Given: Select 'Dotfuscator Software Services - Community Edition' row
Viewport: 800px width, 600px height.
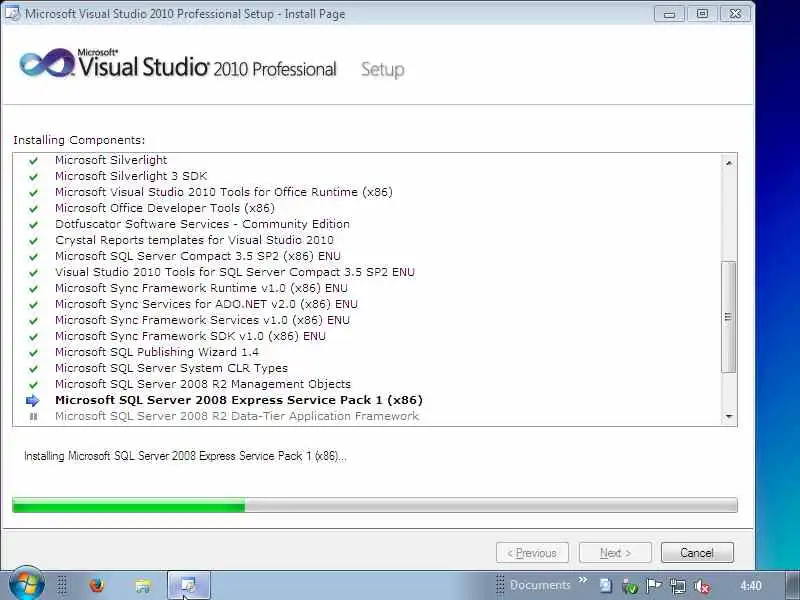Looking at the screenshot, I should pos(203,224).
